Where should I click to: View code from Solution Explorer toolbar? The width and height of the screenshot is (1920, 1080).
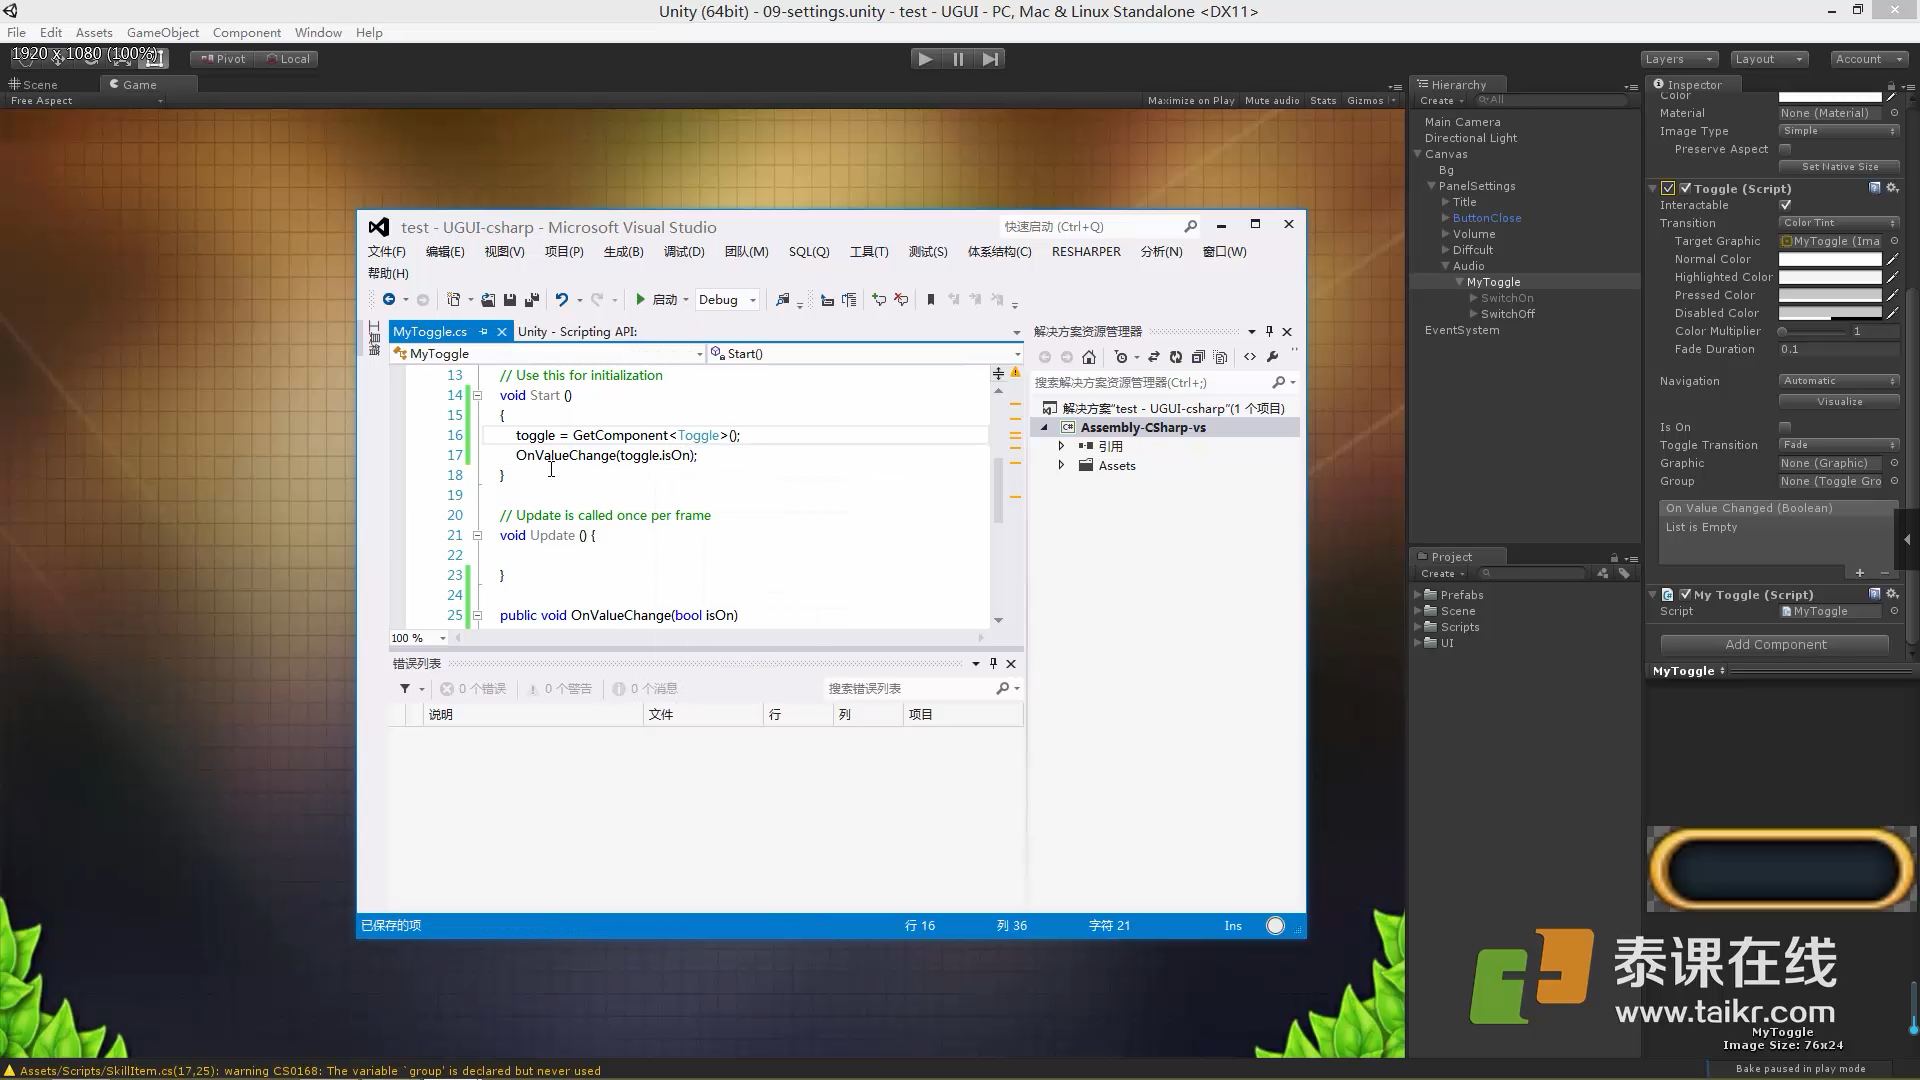(x=1250, y=357)
